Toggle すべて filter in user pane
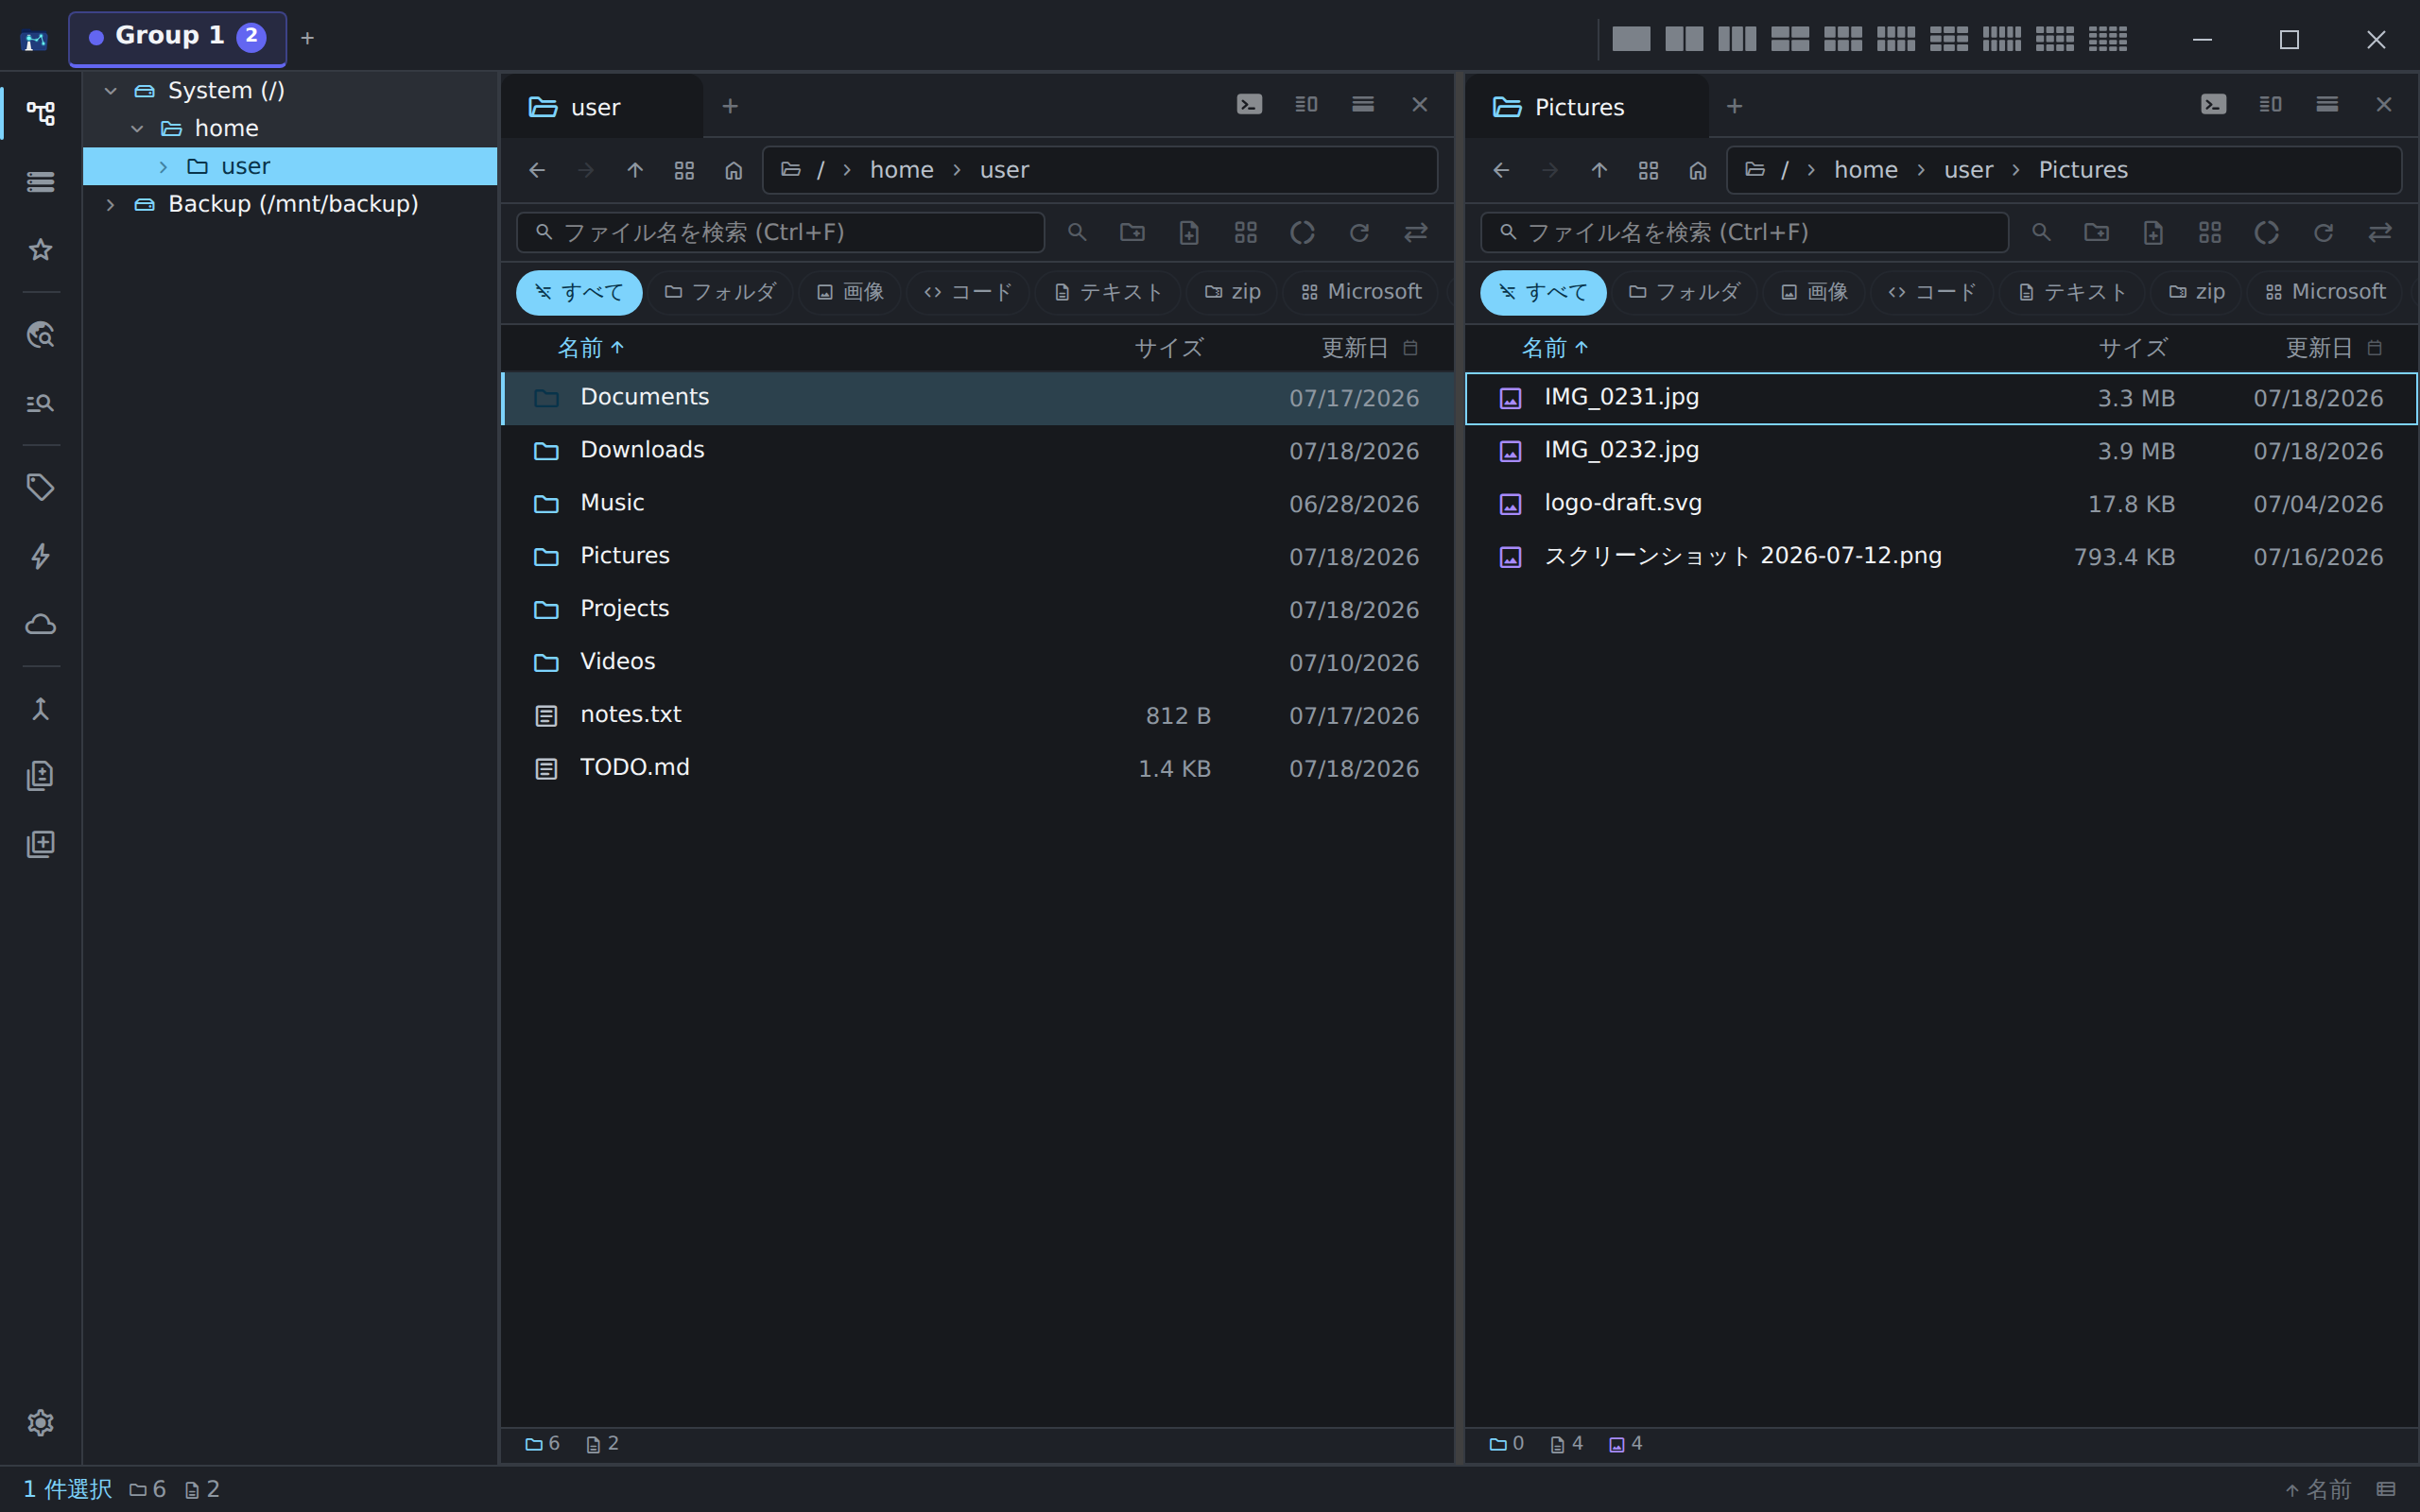The height and width of the screenshot is (1512, 2420). [x=579, y=292]
